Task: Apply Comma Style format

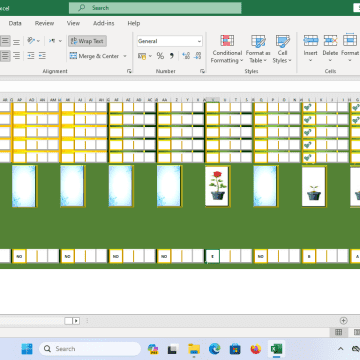Action: [172, 56]
